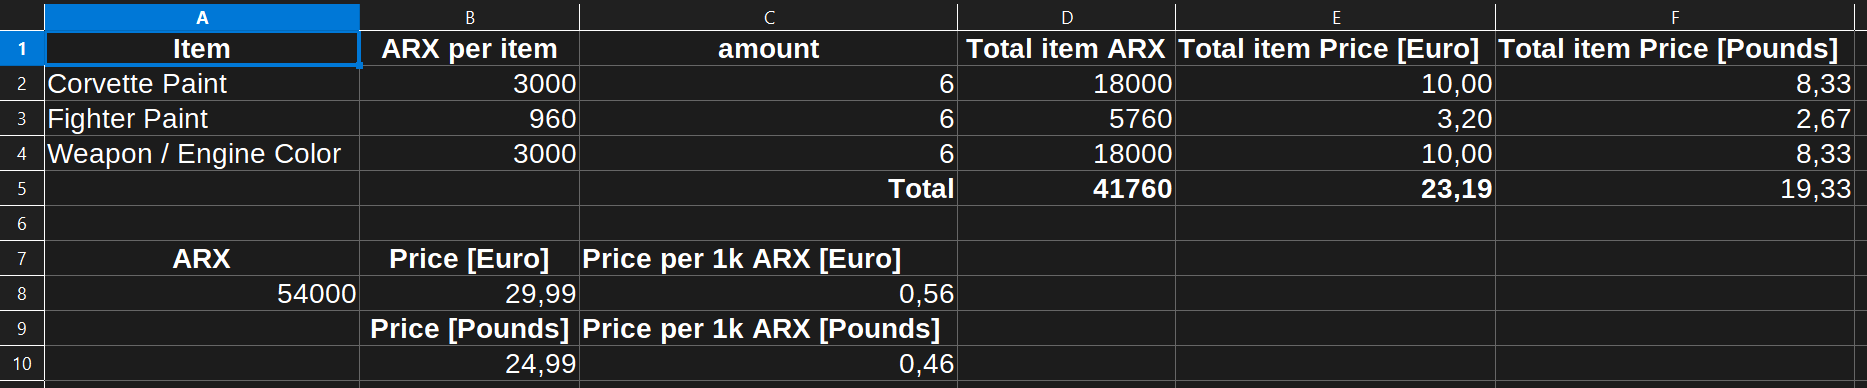The width and height of the screenshot is (1867, 388).
Task: Select row 8 header
Action: (x=22, y=293)
